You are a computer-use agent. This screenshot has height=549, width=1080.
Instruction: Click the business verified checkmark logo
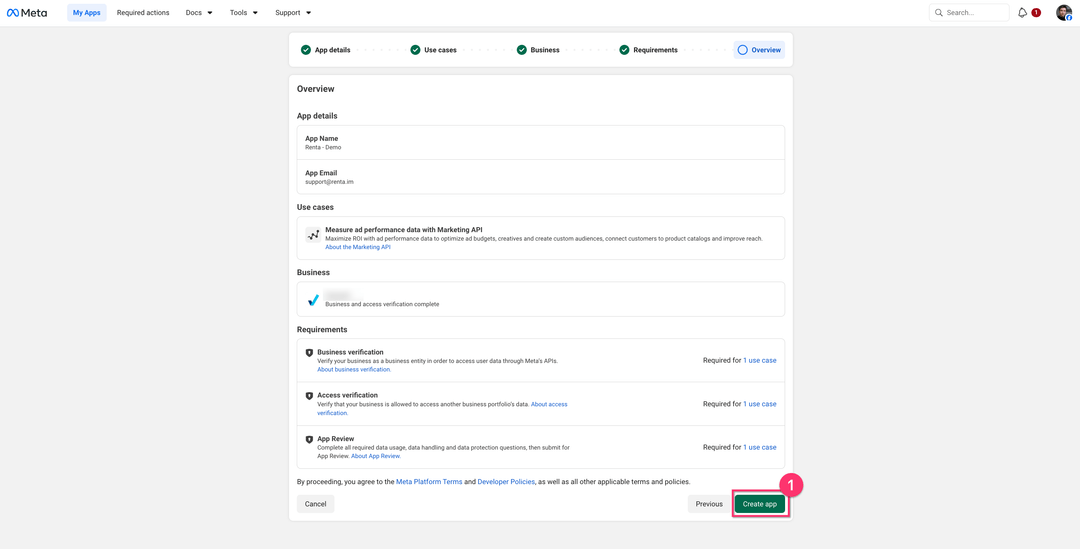[313, 300]
